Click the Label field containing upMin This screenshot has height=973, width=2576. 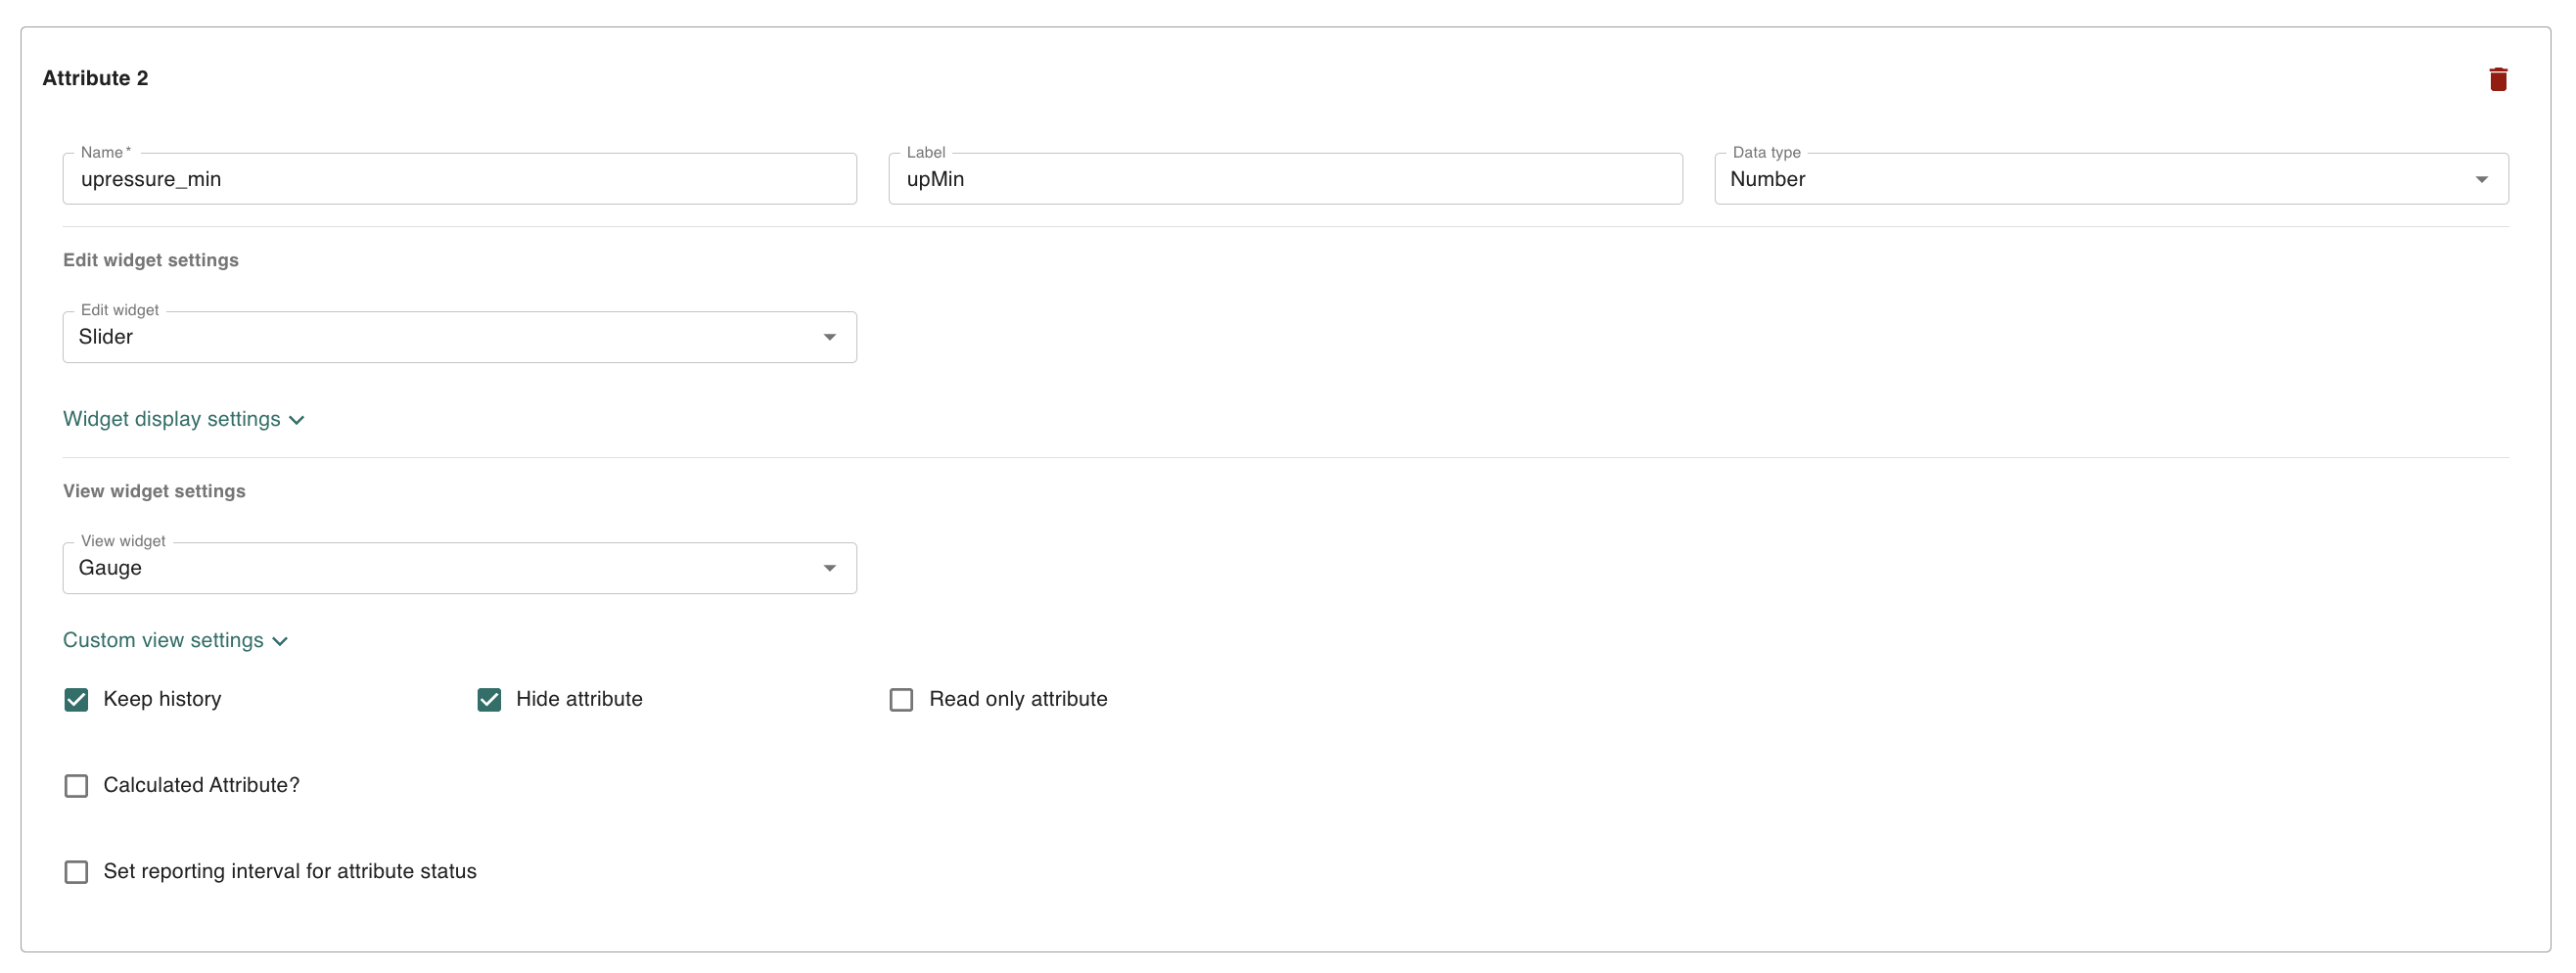click(1284, 180)
